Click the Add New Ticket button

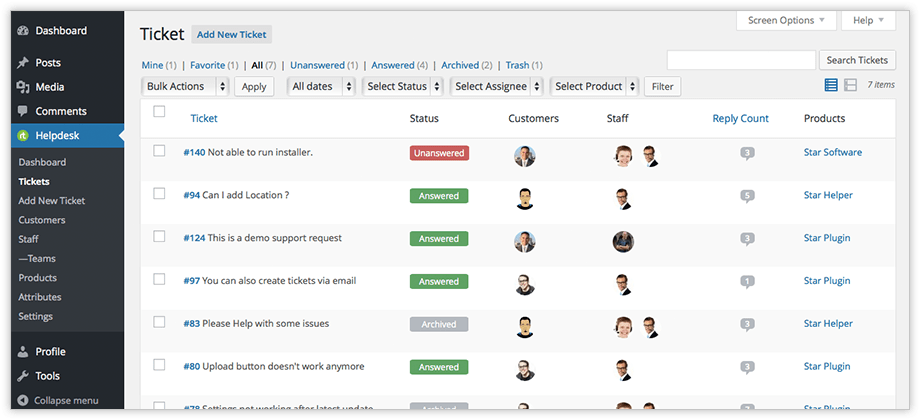(x=232, y=35)
